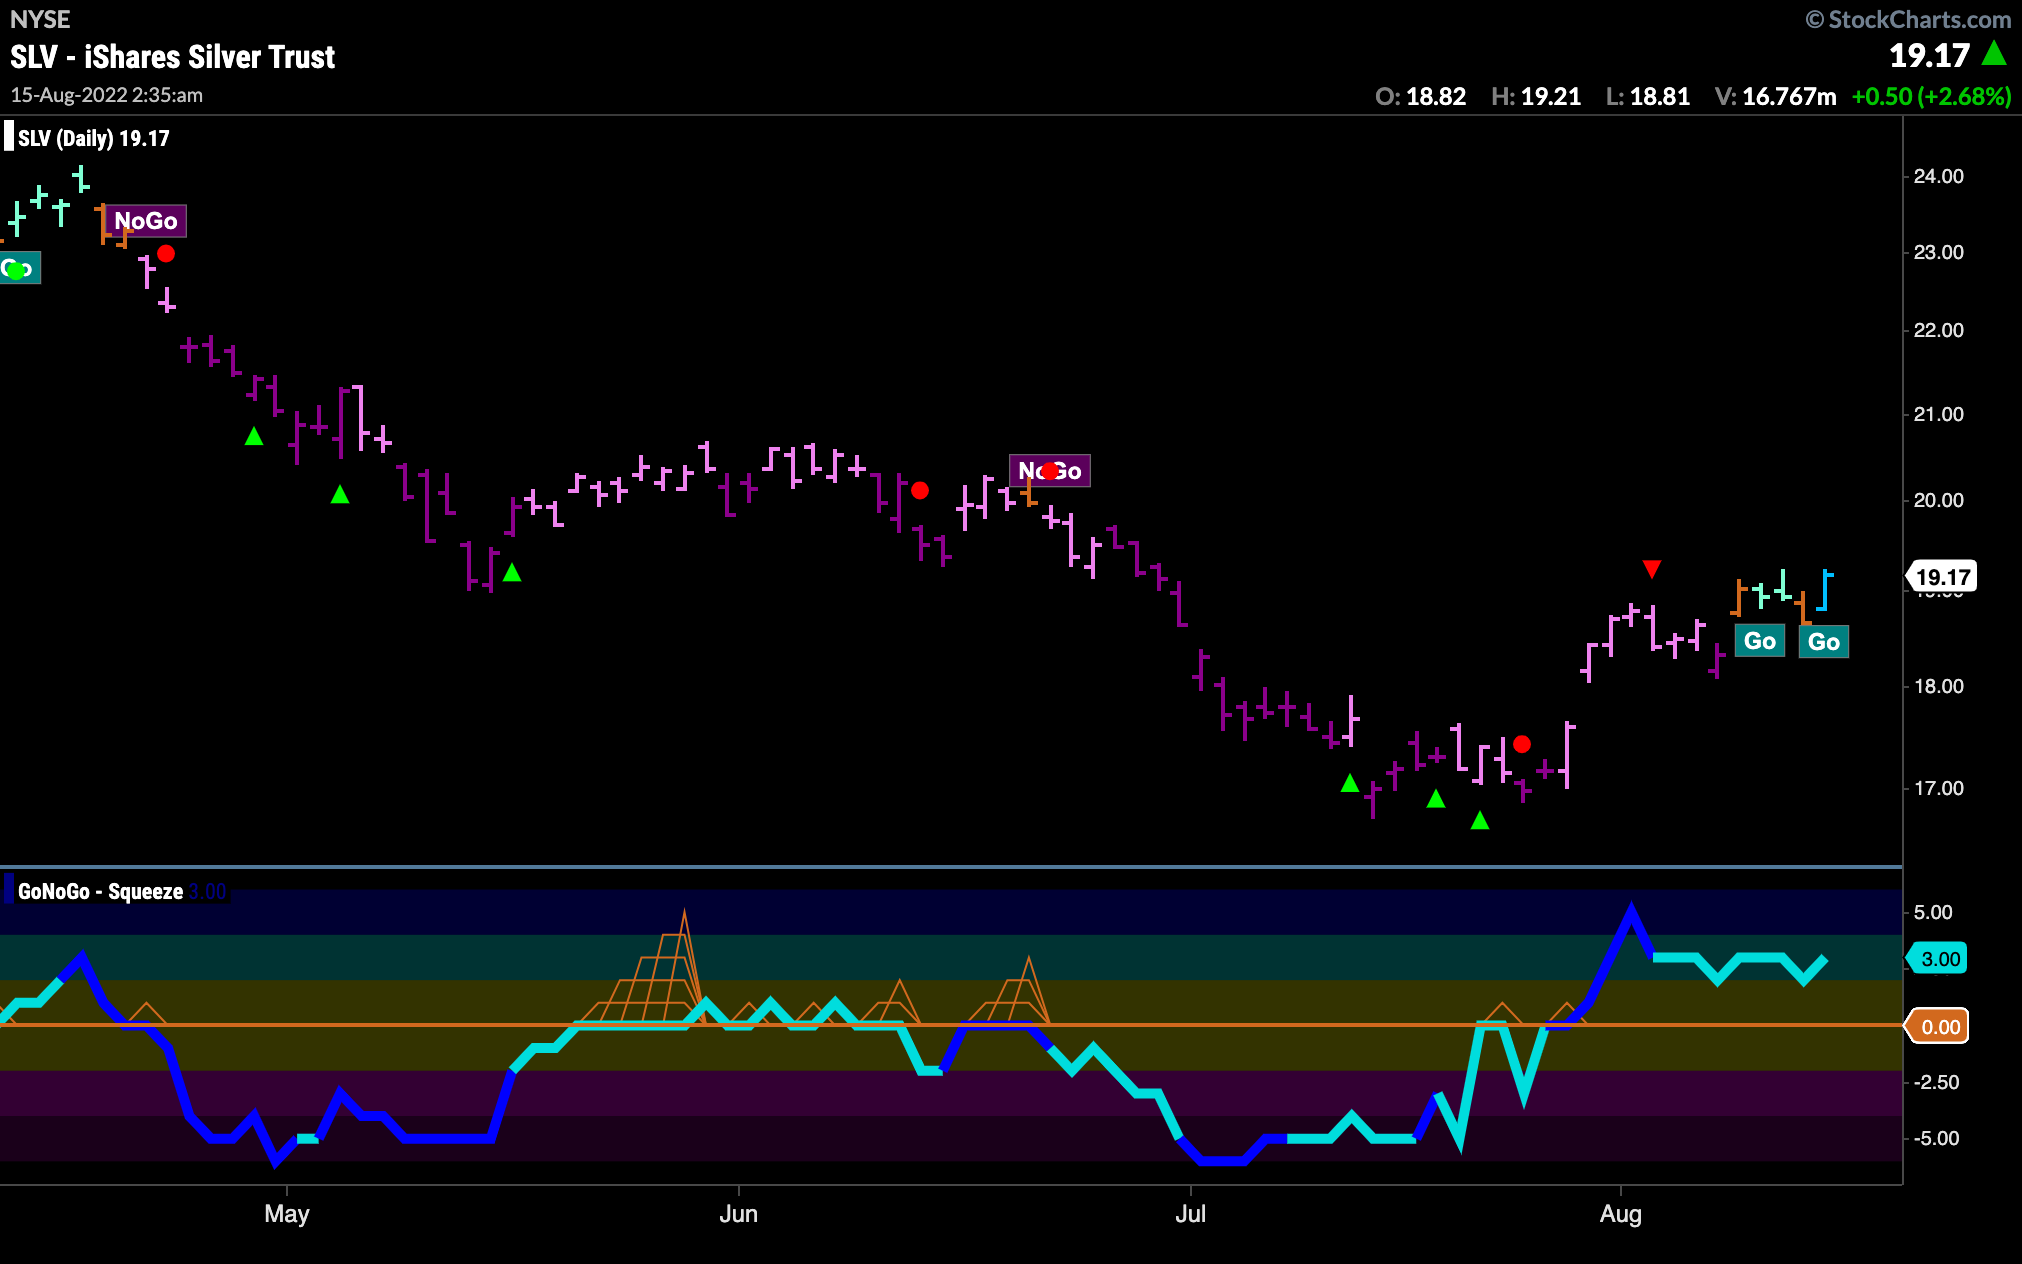Image resolution: width=2022 pixels, height=1264 pixels.
Task: Click the red downward triangle in August
Action: (1652, 569)
